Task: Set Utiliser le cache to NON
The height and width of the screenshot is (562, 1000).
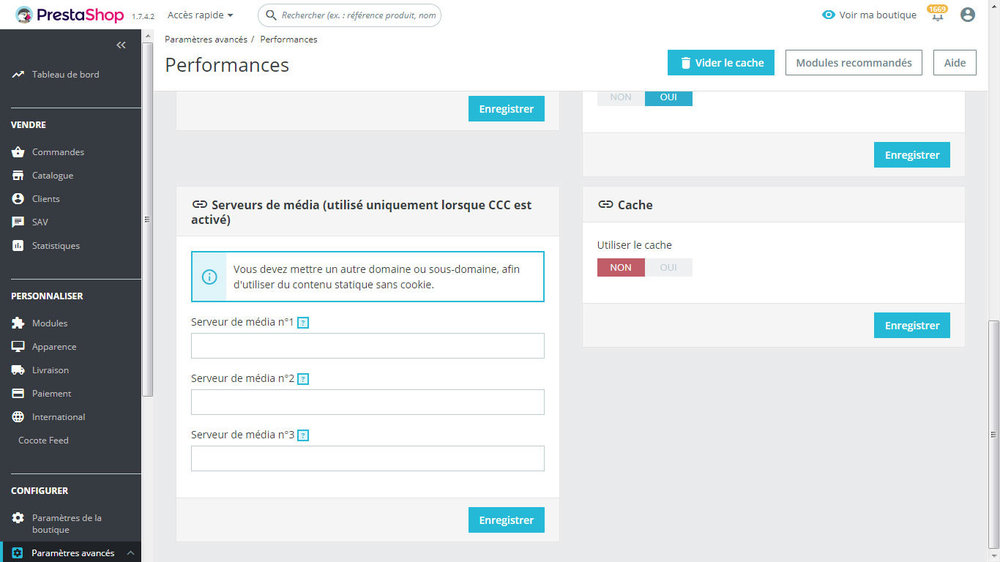Action: tap(621, 267)
